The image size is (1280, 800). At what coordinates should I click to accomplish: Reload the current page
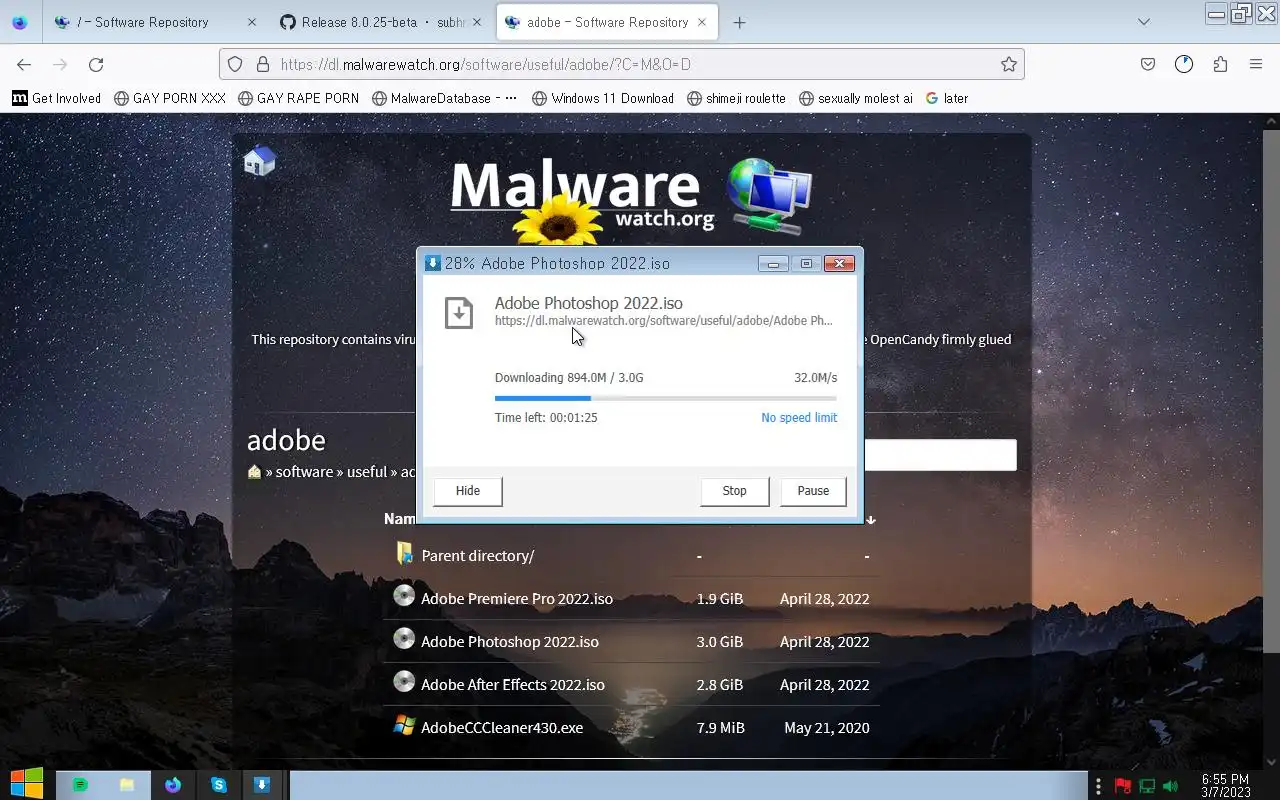96,64
